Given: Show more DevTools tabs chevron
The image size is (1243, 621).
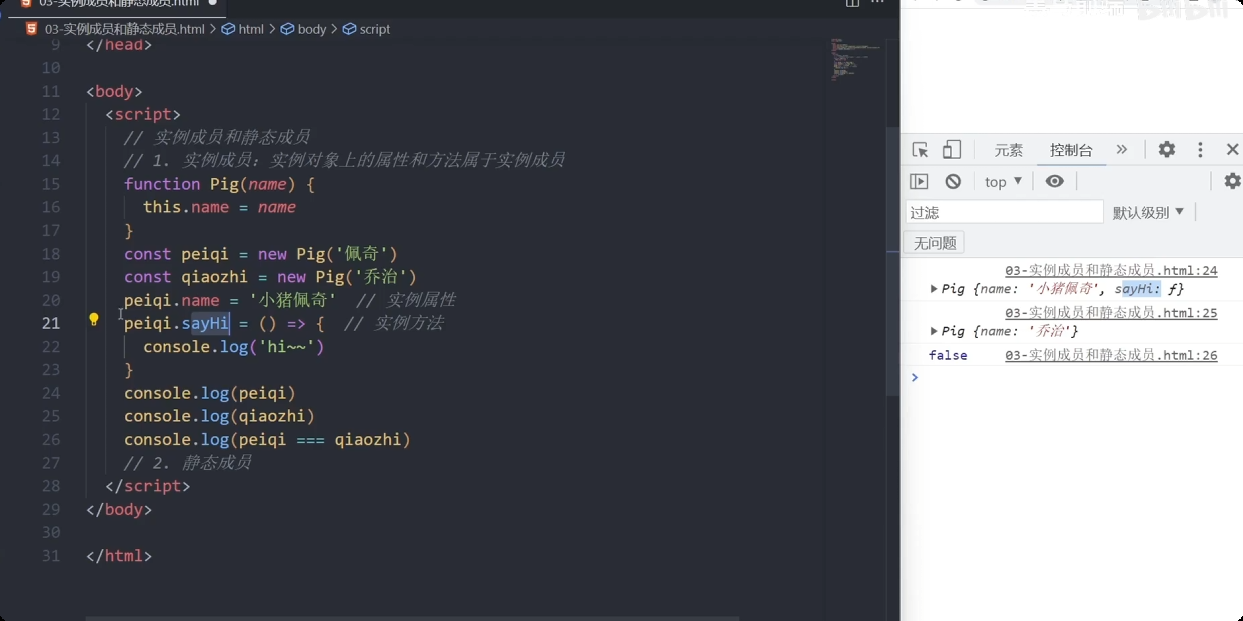Looking at the screenshot, I should coord(1122,150).
